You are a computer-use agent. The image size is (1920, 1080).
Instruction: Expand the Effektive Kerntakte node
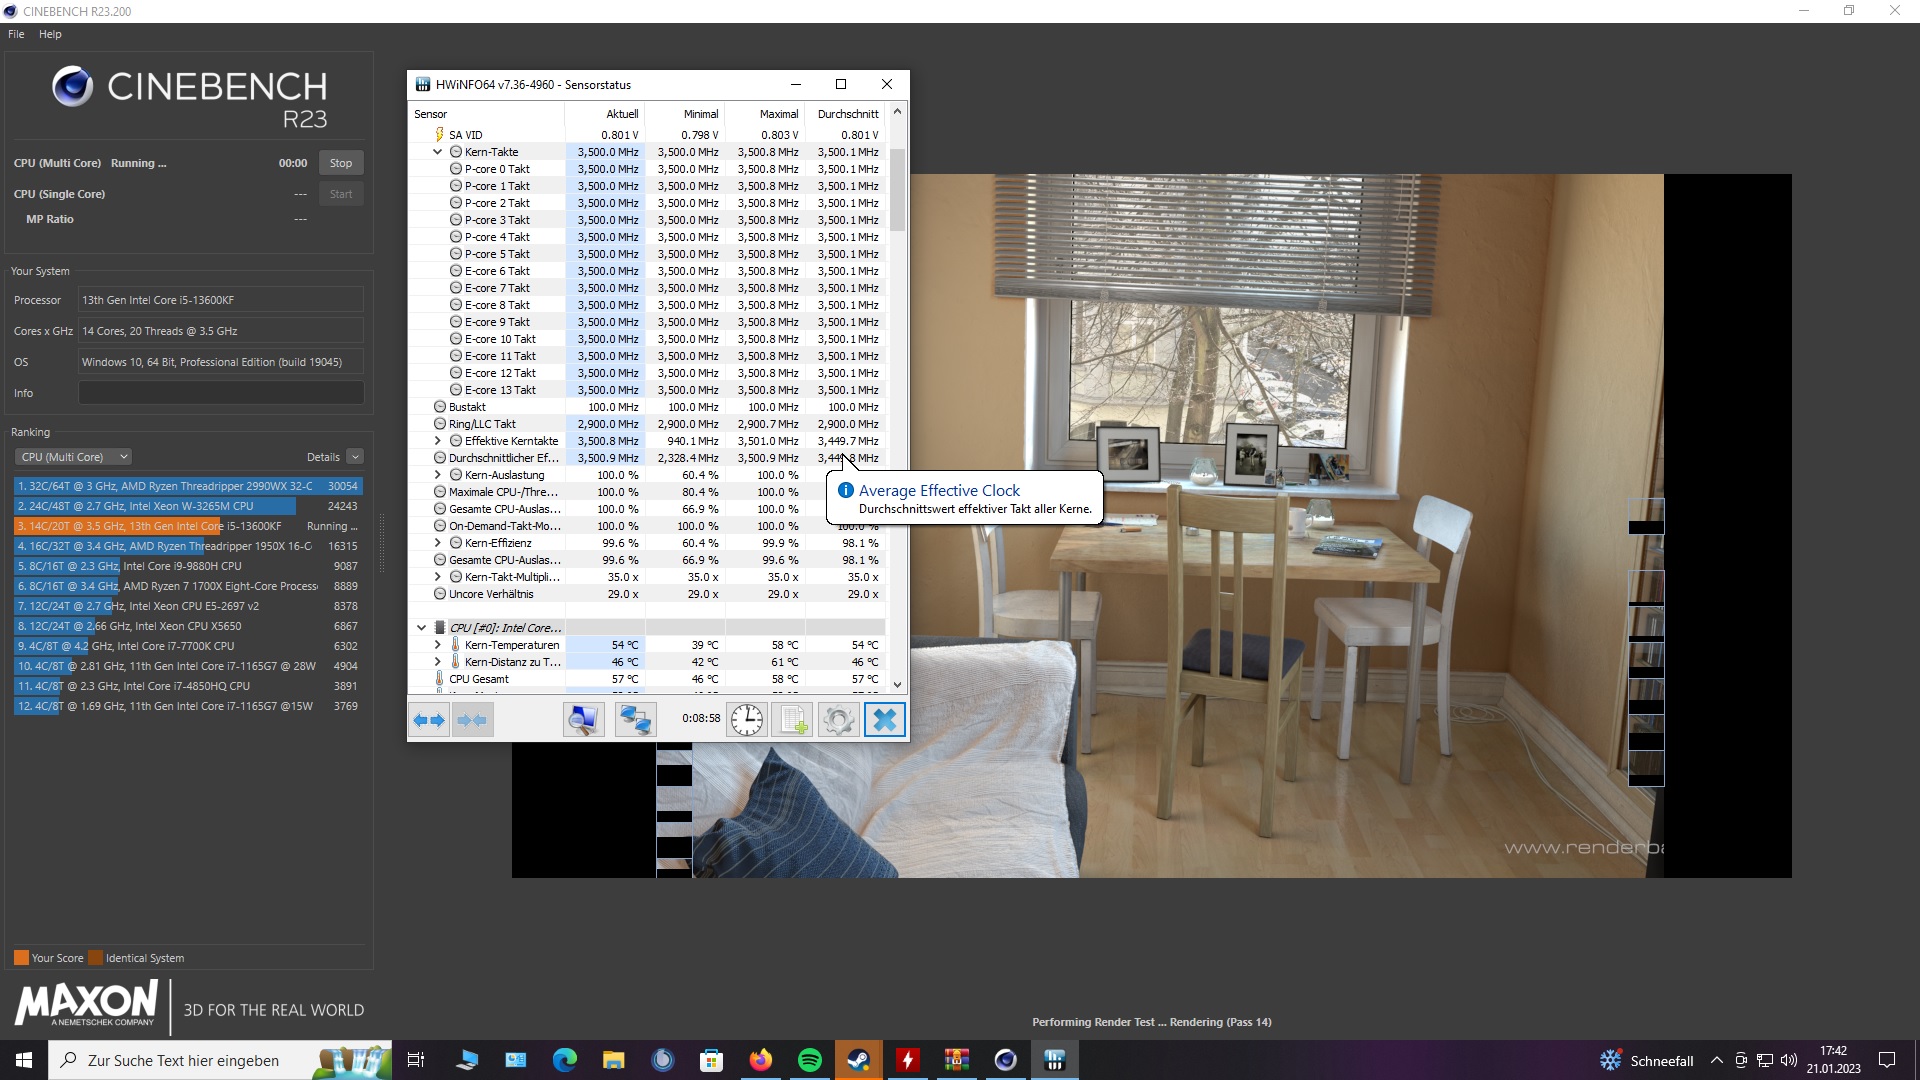click(x=437, y=441)
